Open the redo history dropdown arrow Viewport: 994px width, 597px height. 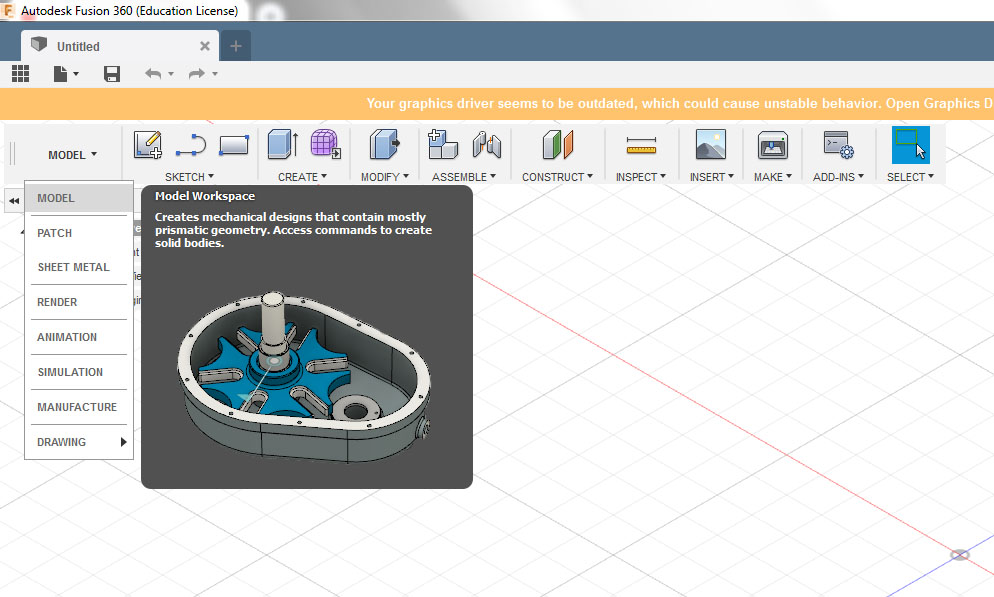pyautogui.click(x=215, y=74)
